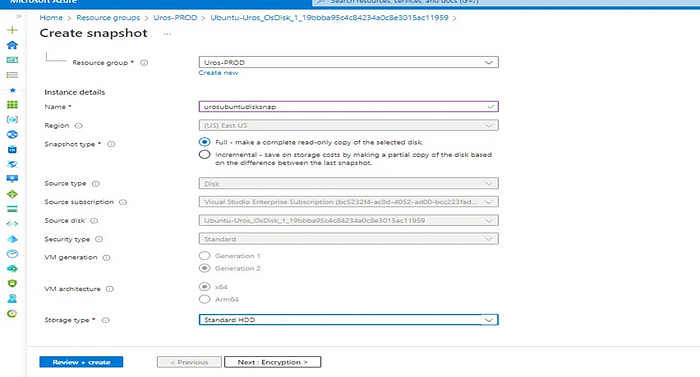Open the Source type dropdown showing Disk
The width and height of the screenshot is (700, 377).
point(349,183)
